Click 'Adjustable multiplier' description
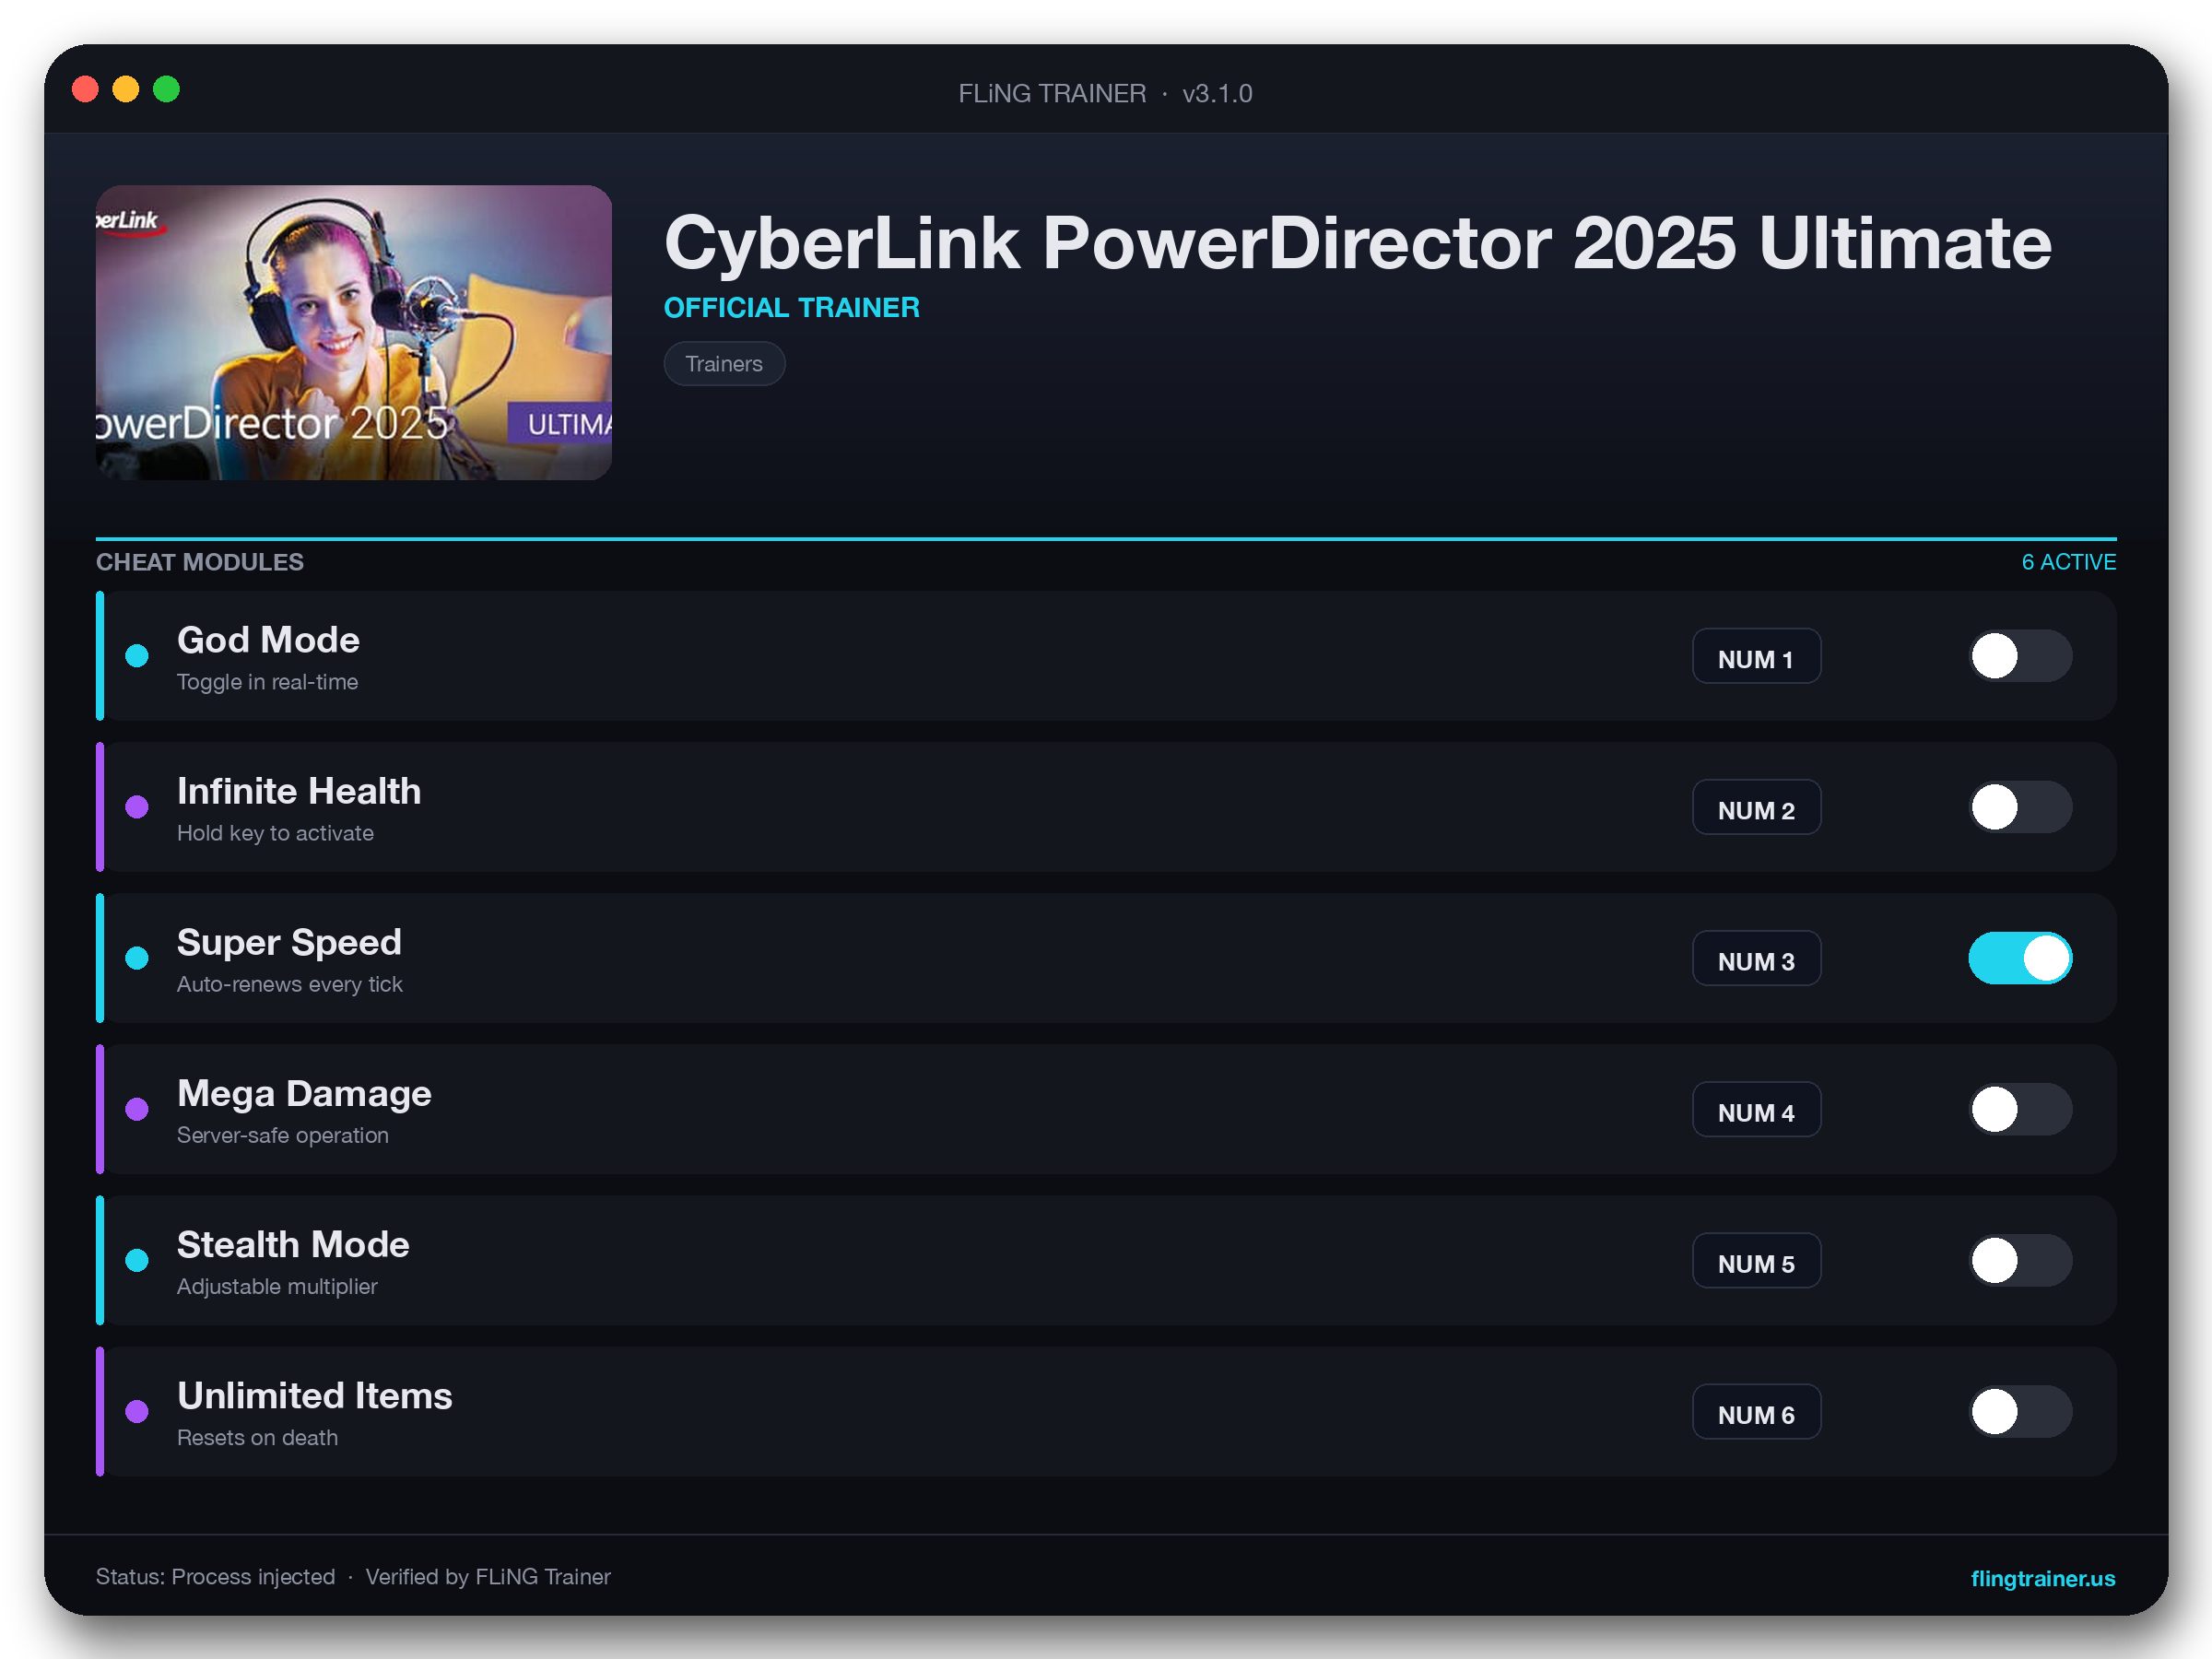 pyautogui.click(x=277, y=1286)
